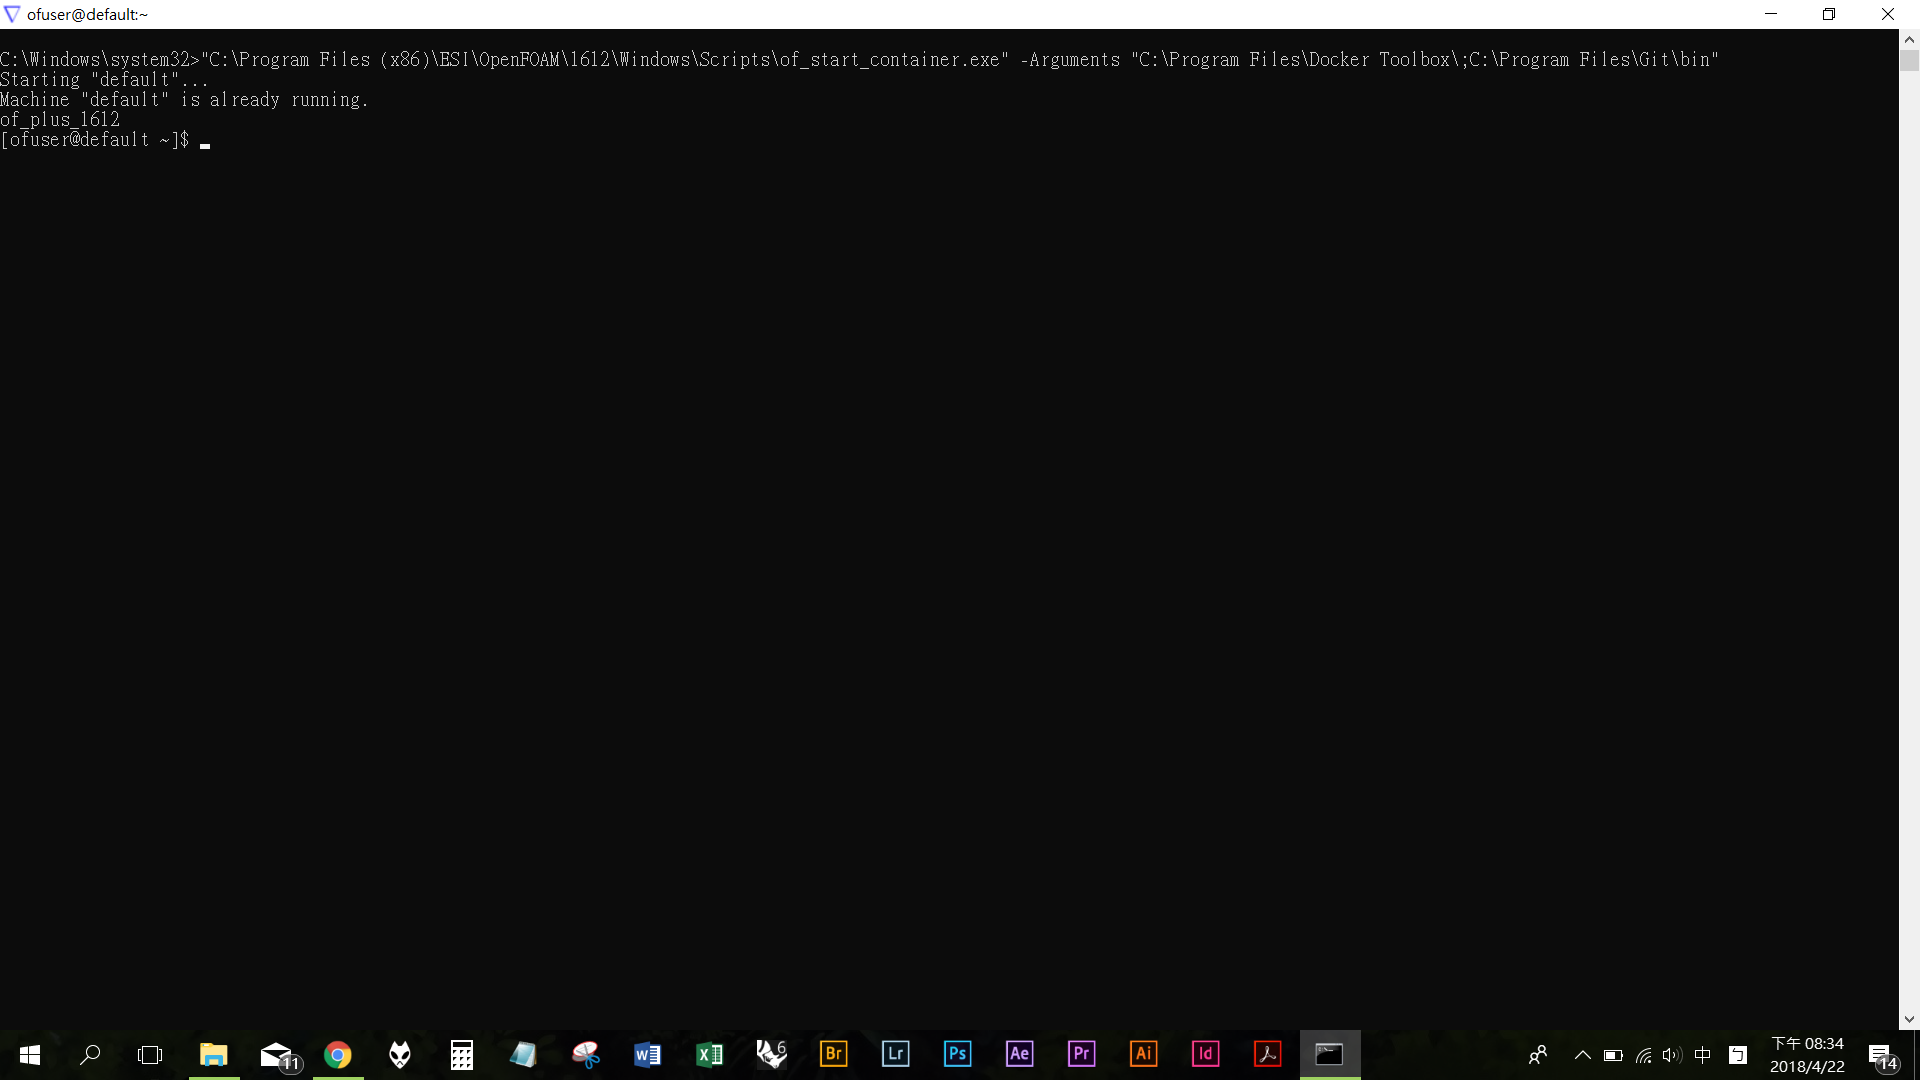This screenshot has height=1080, width=1920.
Task: Open the Action Center with 14 notifications
Action: [x=1883, y=1056]
